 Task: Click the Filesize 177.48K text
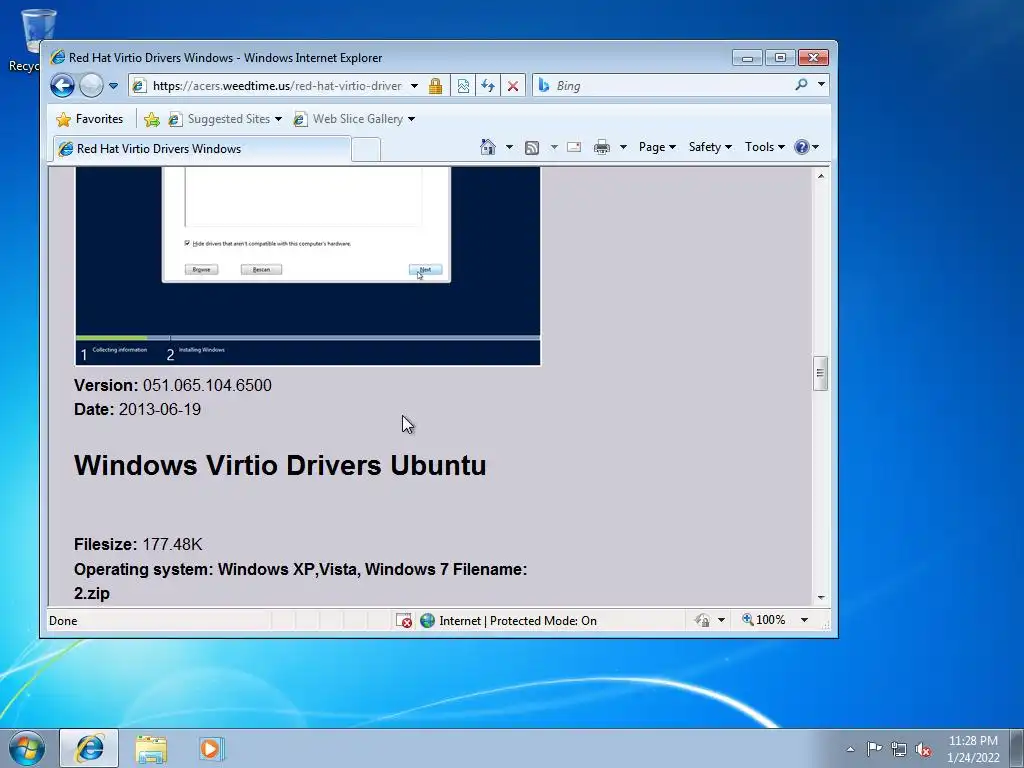[138, 545]
